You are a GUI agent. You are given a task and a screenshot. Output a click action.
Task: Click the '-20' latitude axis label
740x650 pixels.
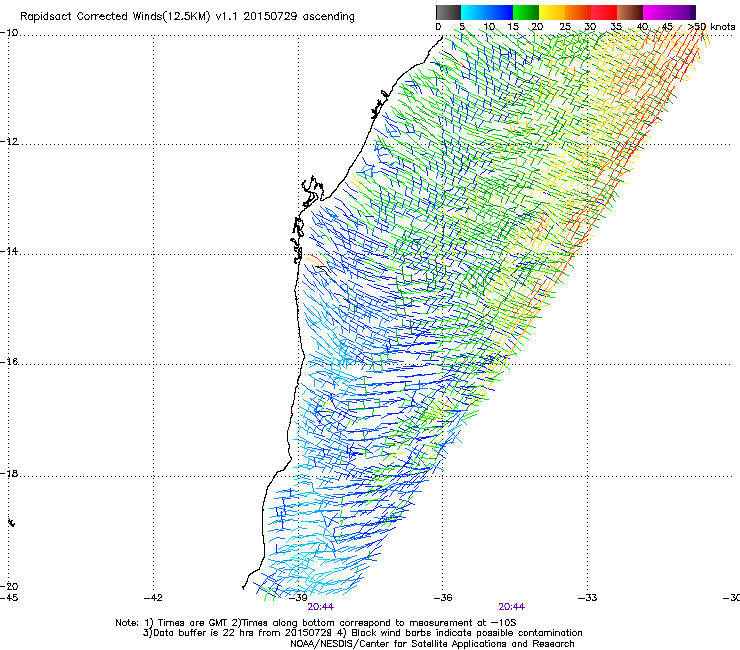(9, 586)
